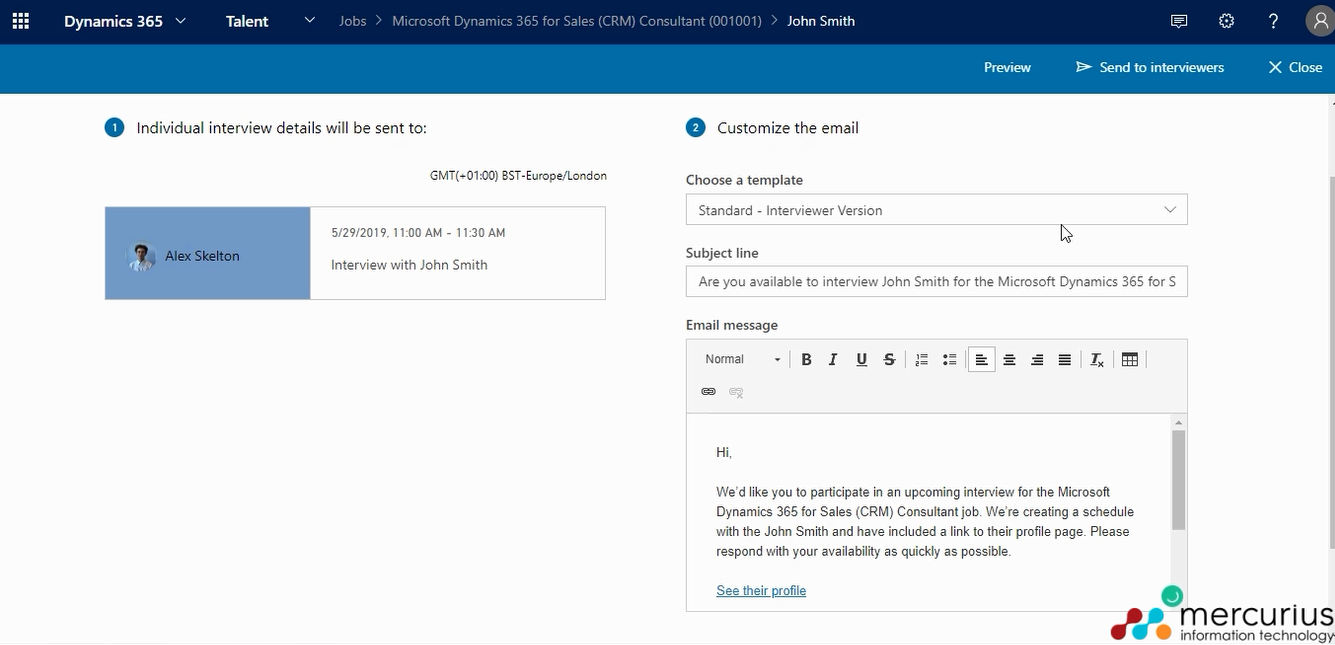
Task: Click the Interview with John Smith details
Action: 409,265
